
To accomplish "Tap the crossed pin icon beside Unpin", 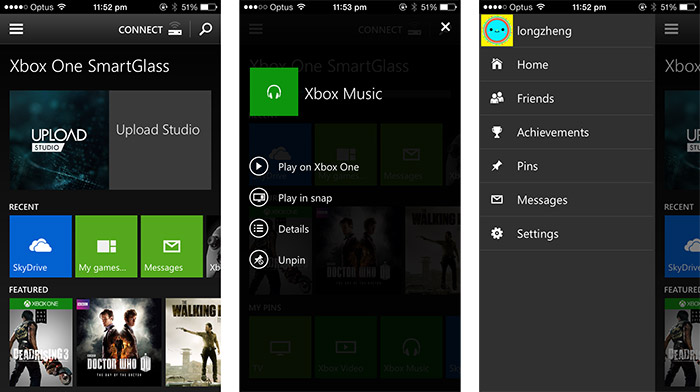I will (x=259, y=259).
